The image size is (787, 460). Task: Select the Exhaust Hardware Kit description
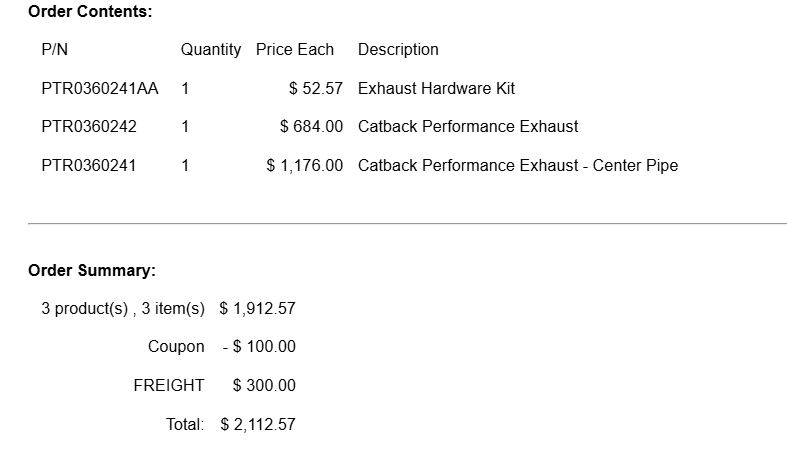tap(436, 88)
